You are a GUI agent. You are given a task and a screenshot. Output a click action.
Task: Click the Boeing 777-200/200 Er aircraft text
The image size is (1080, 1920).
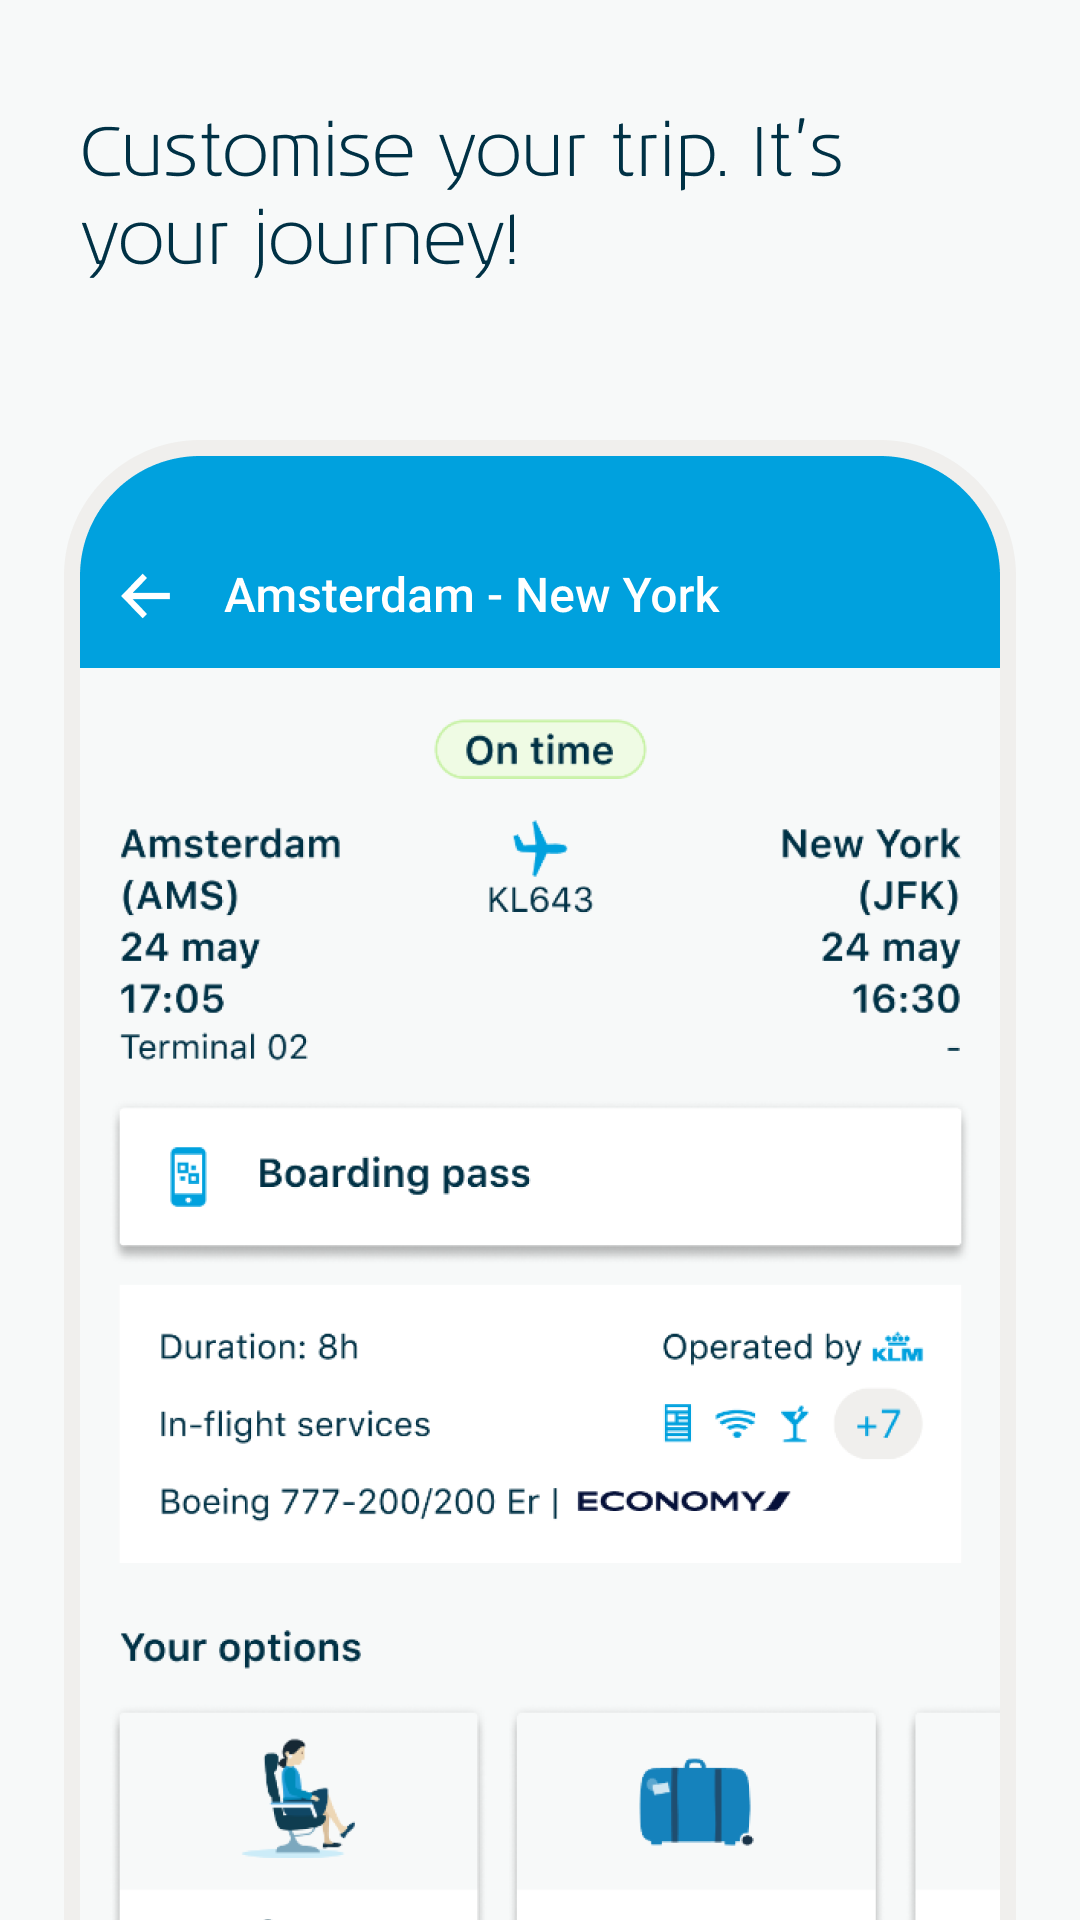coord(349,1502)
